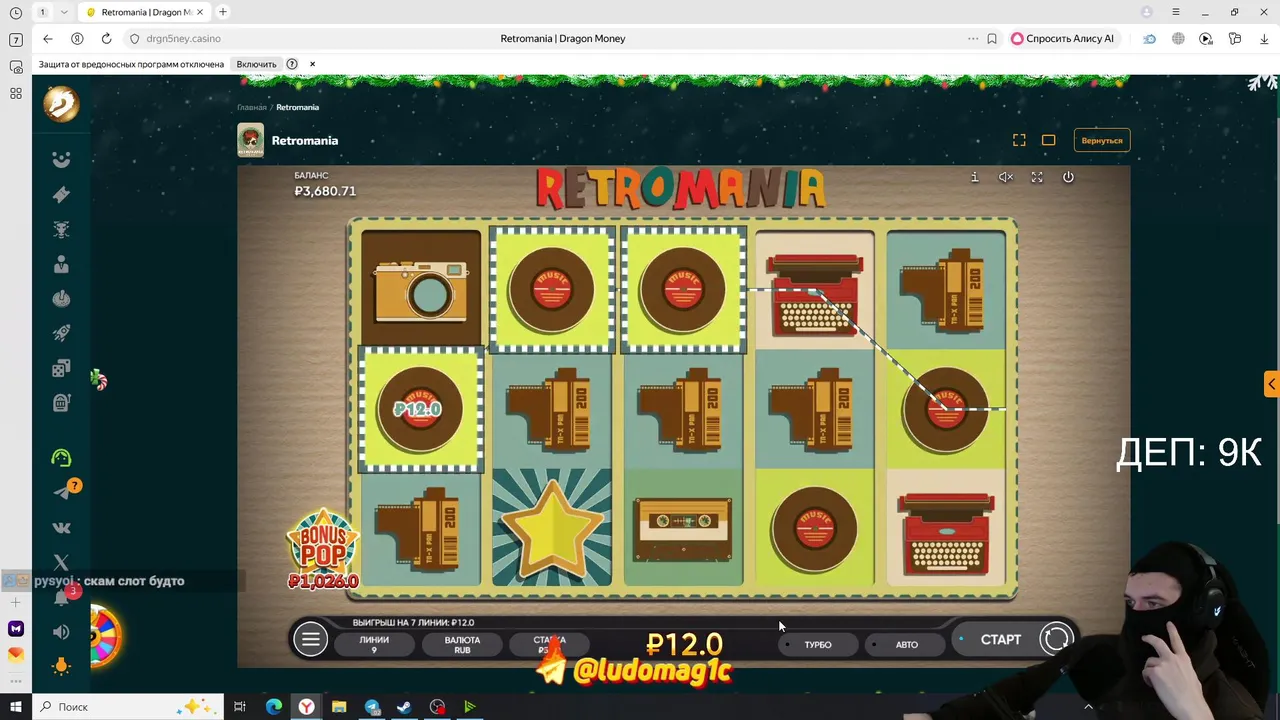The image size is (1280, 720).
Task: Open the mail icon in browser sidebar
Action: [x=15, y=655]
